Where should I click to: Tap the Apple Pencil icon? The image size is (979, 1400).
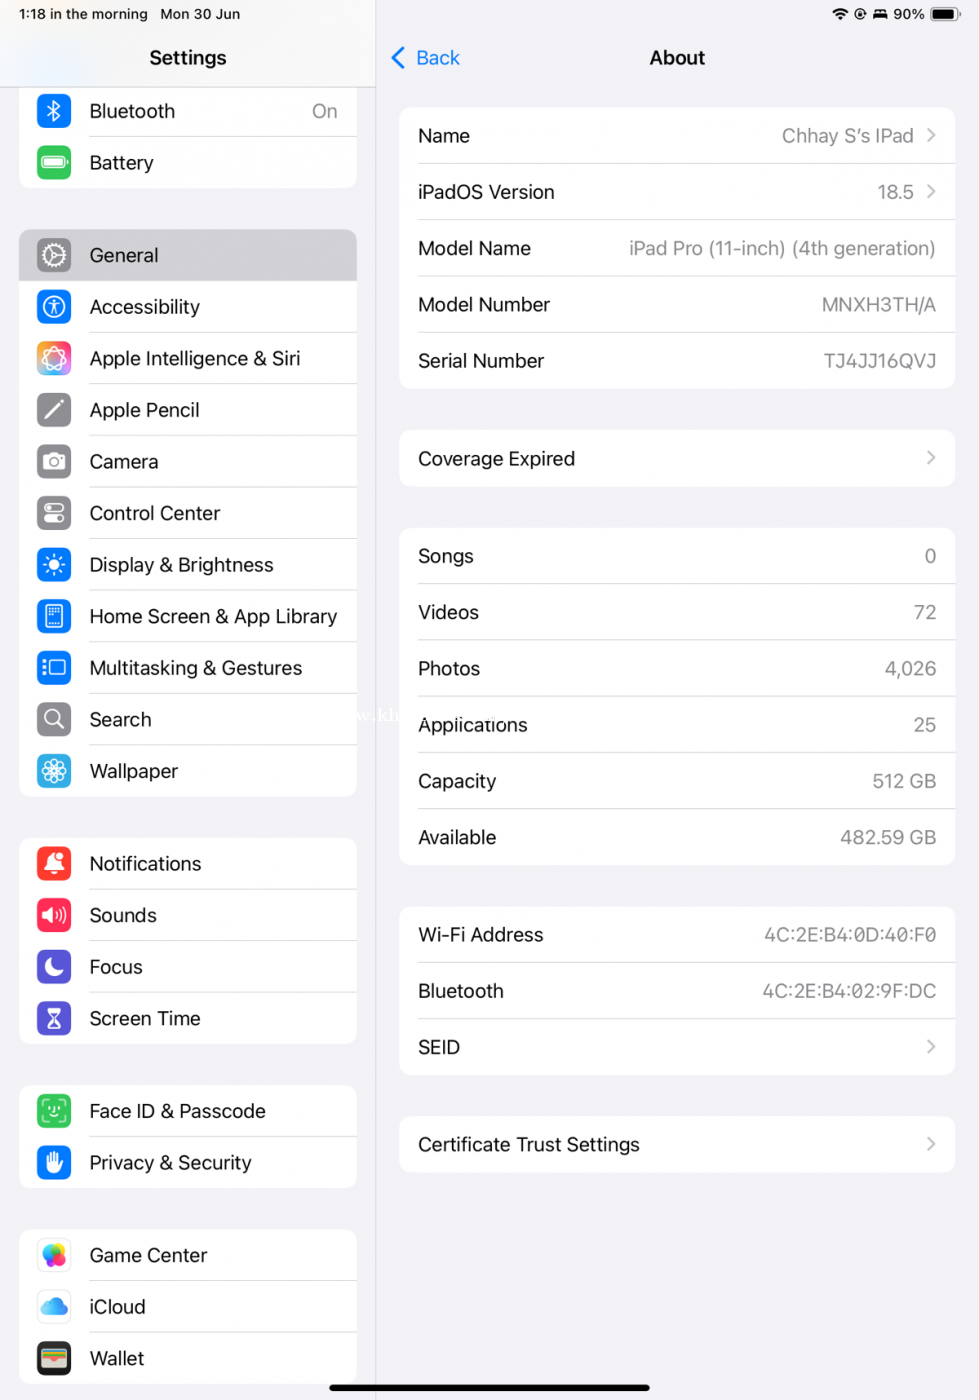click(54, 410)
